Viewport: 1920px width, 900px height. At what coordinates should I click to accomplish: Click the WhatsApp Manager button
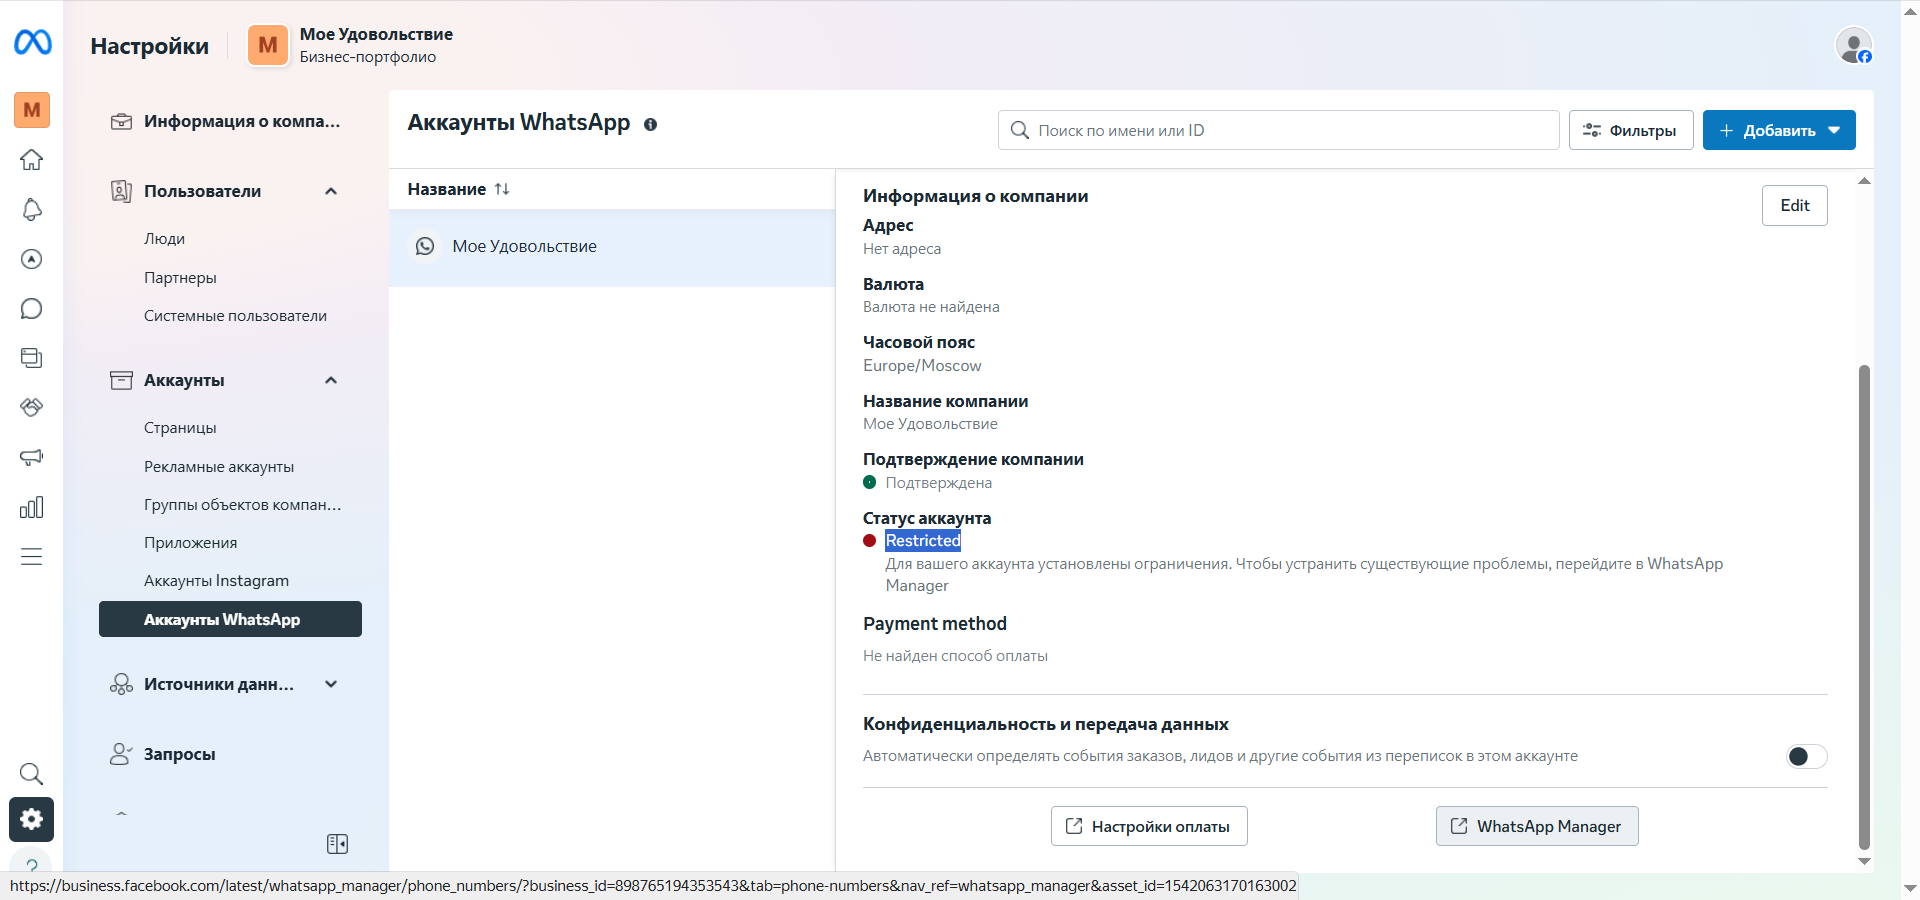(1536, 826)
